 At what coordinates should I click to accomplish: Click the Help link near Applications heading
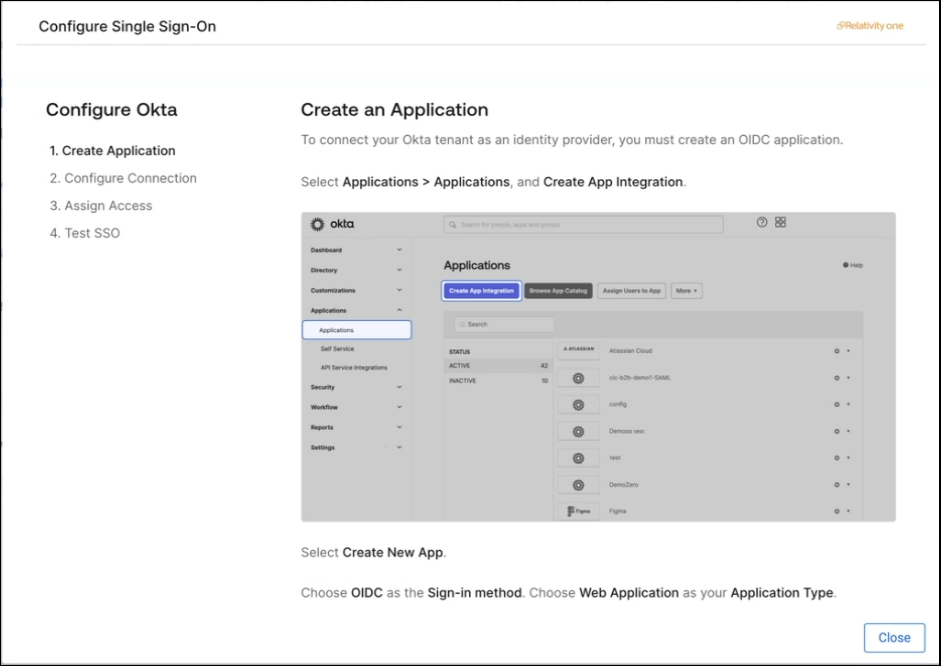point(853,265)
